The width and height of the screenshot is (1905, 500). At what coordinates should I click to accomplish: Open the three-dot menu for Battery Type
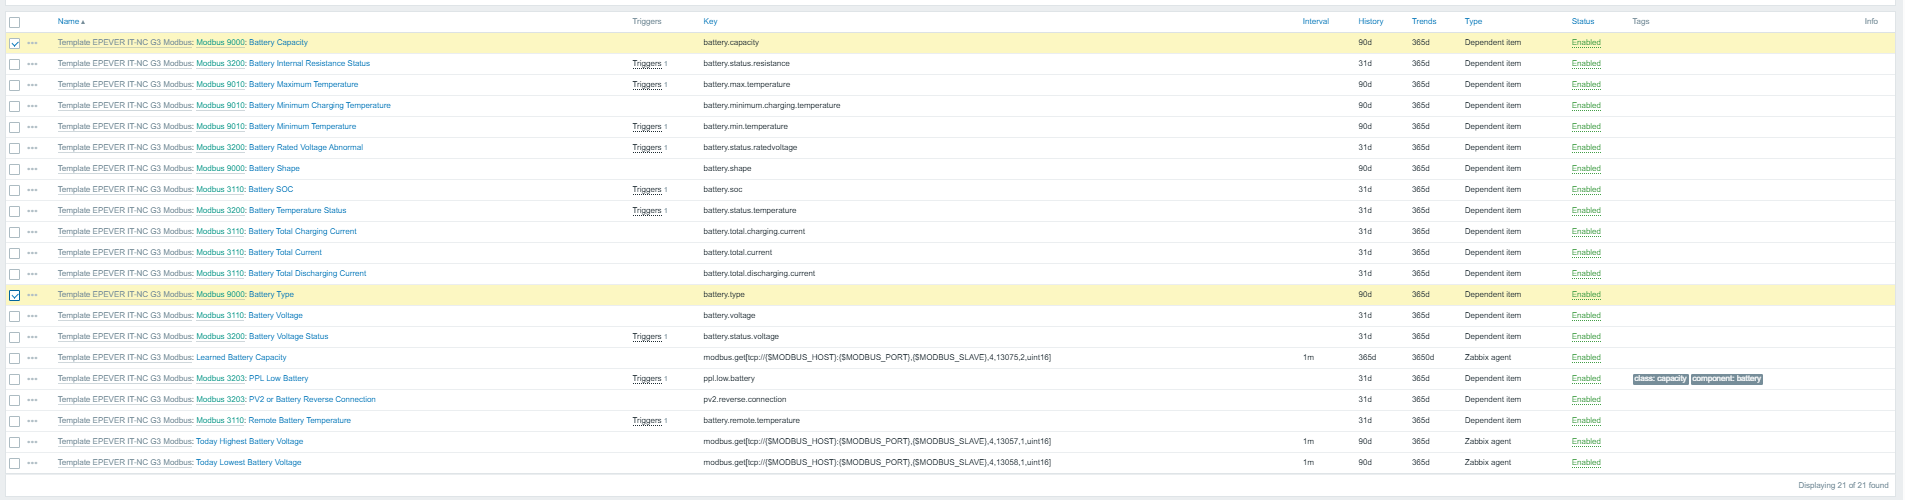click(x=33, y=295)
